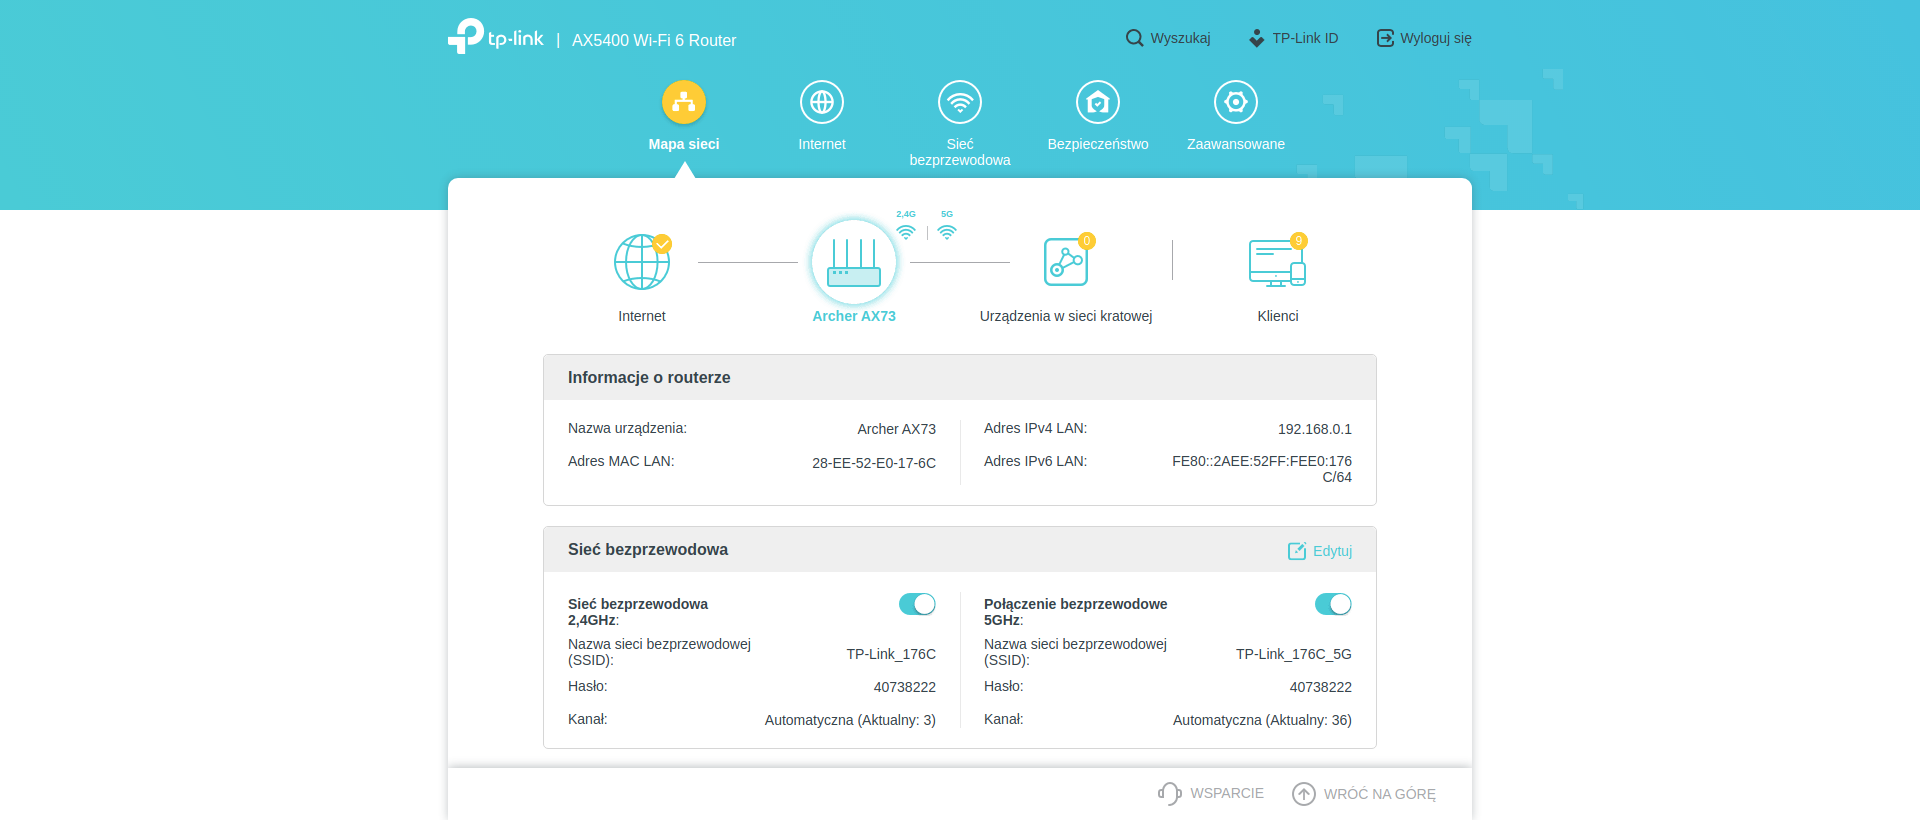View connected Klienci devices icon
The width and height of the screenshot is (1920, 820).
(x=1277, y=263)
